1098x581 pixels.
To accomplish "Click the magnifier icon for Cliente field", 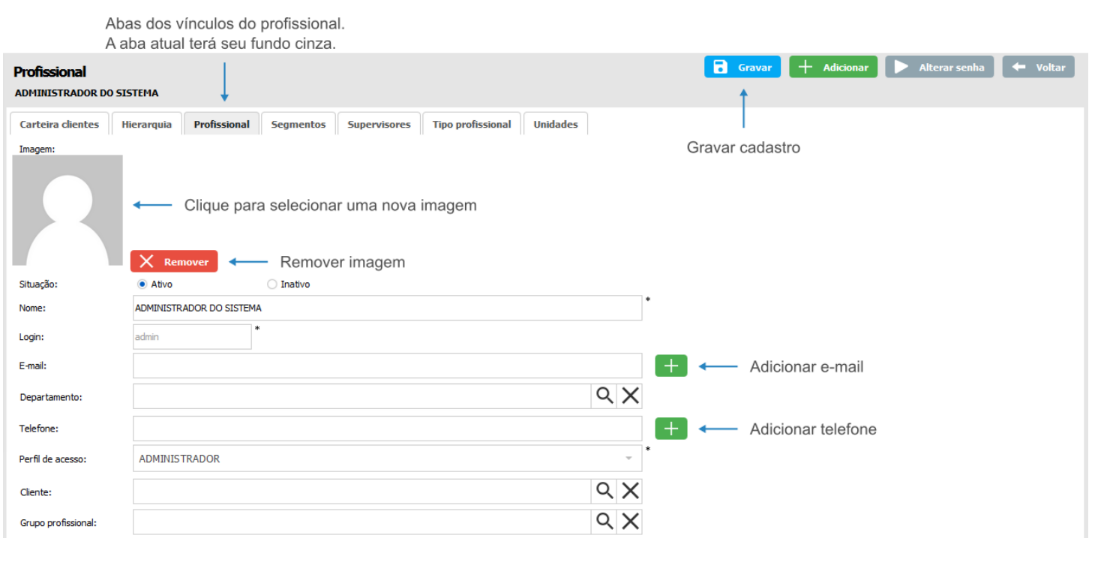I will coord(604,490).
